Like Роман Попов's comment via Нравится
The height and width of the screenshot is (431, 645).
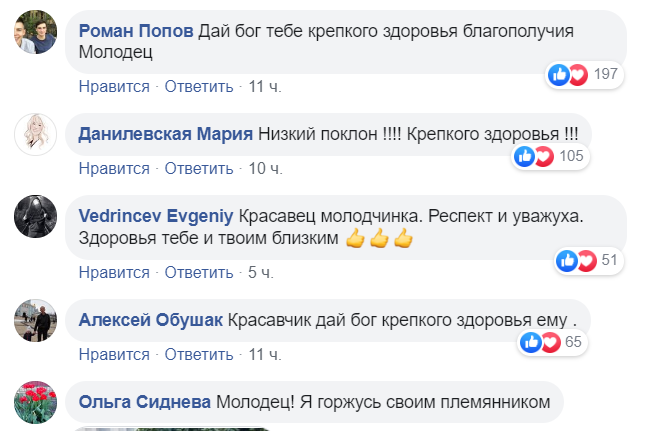[x=114, y=86]
